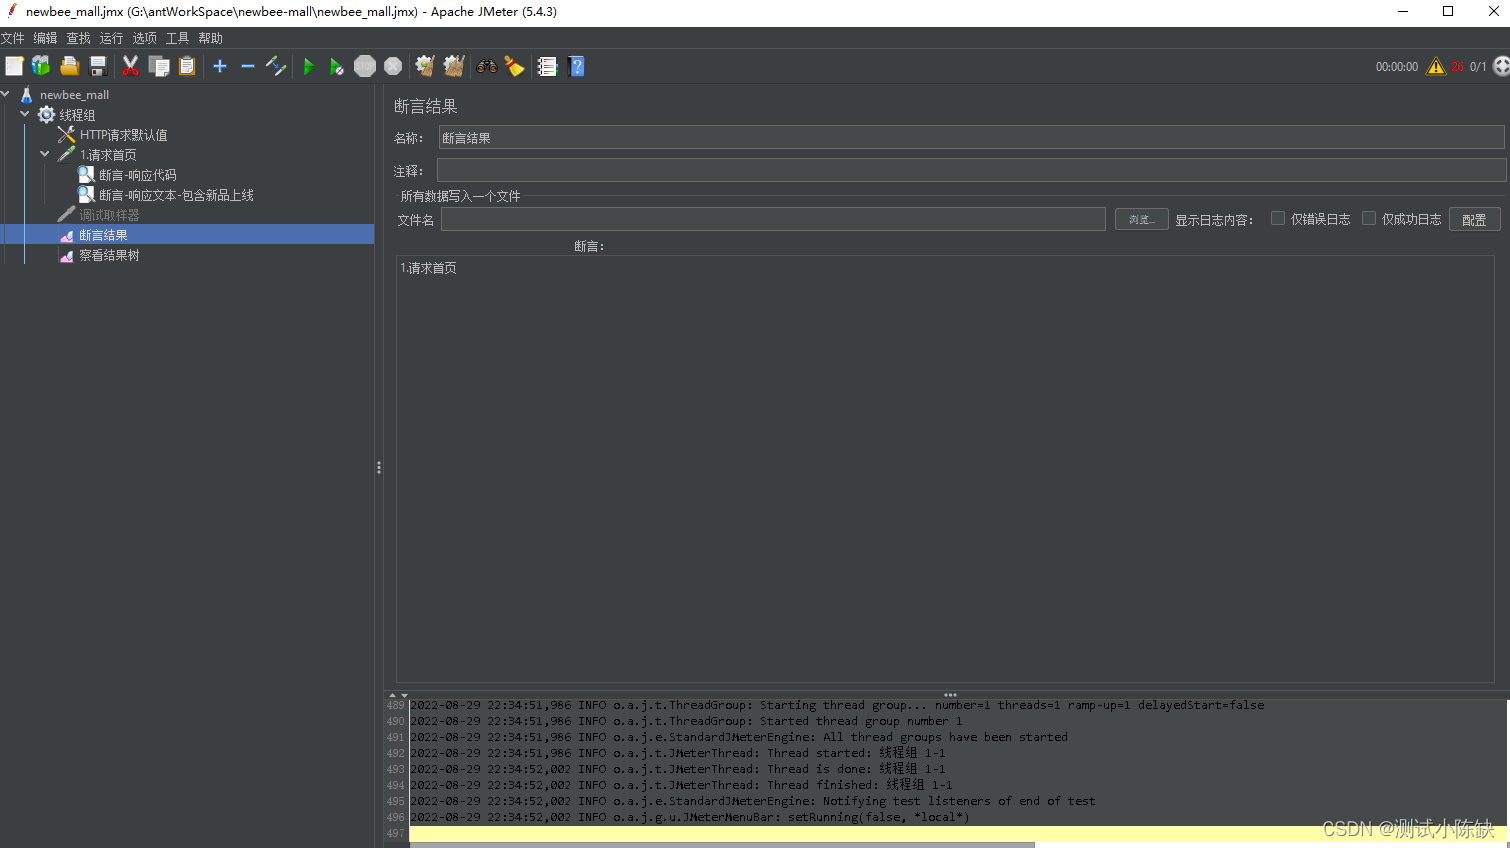Click the 00:00:00 elapsed time display
1510x848 pixels.
pyautogui.click(x=1396, y=67)
